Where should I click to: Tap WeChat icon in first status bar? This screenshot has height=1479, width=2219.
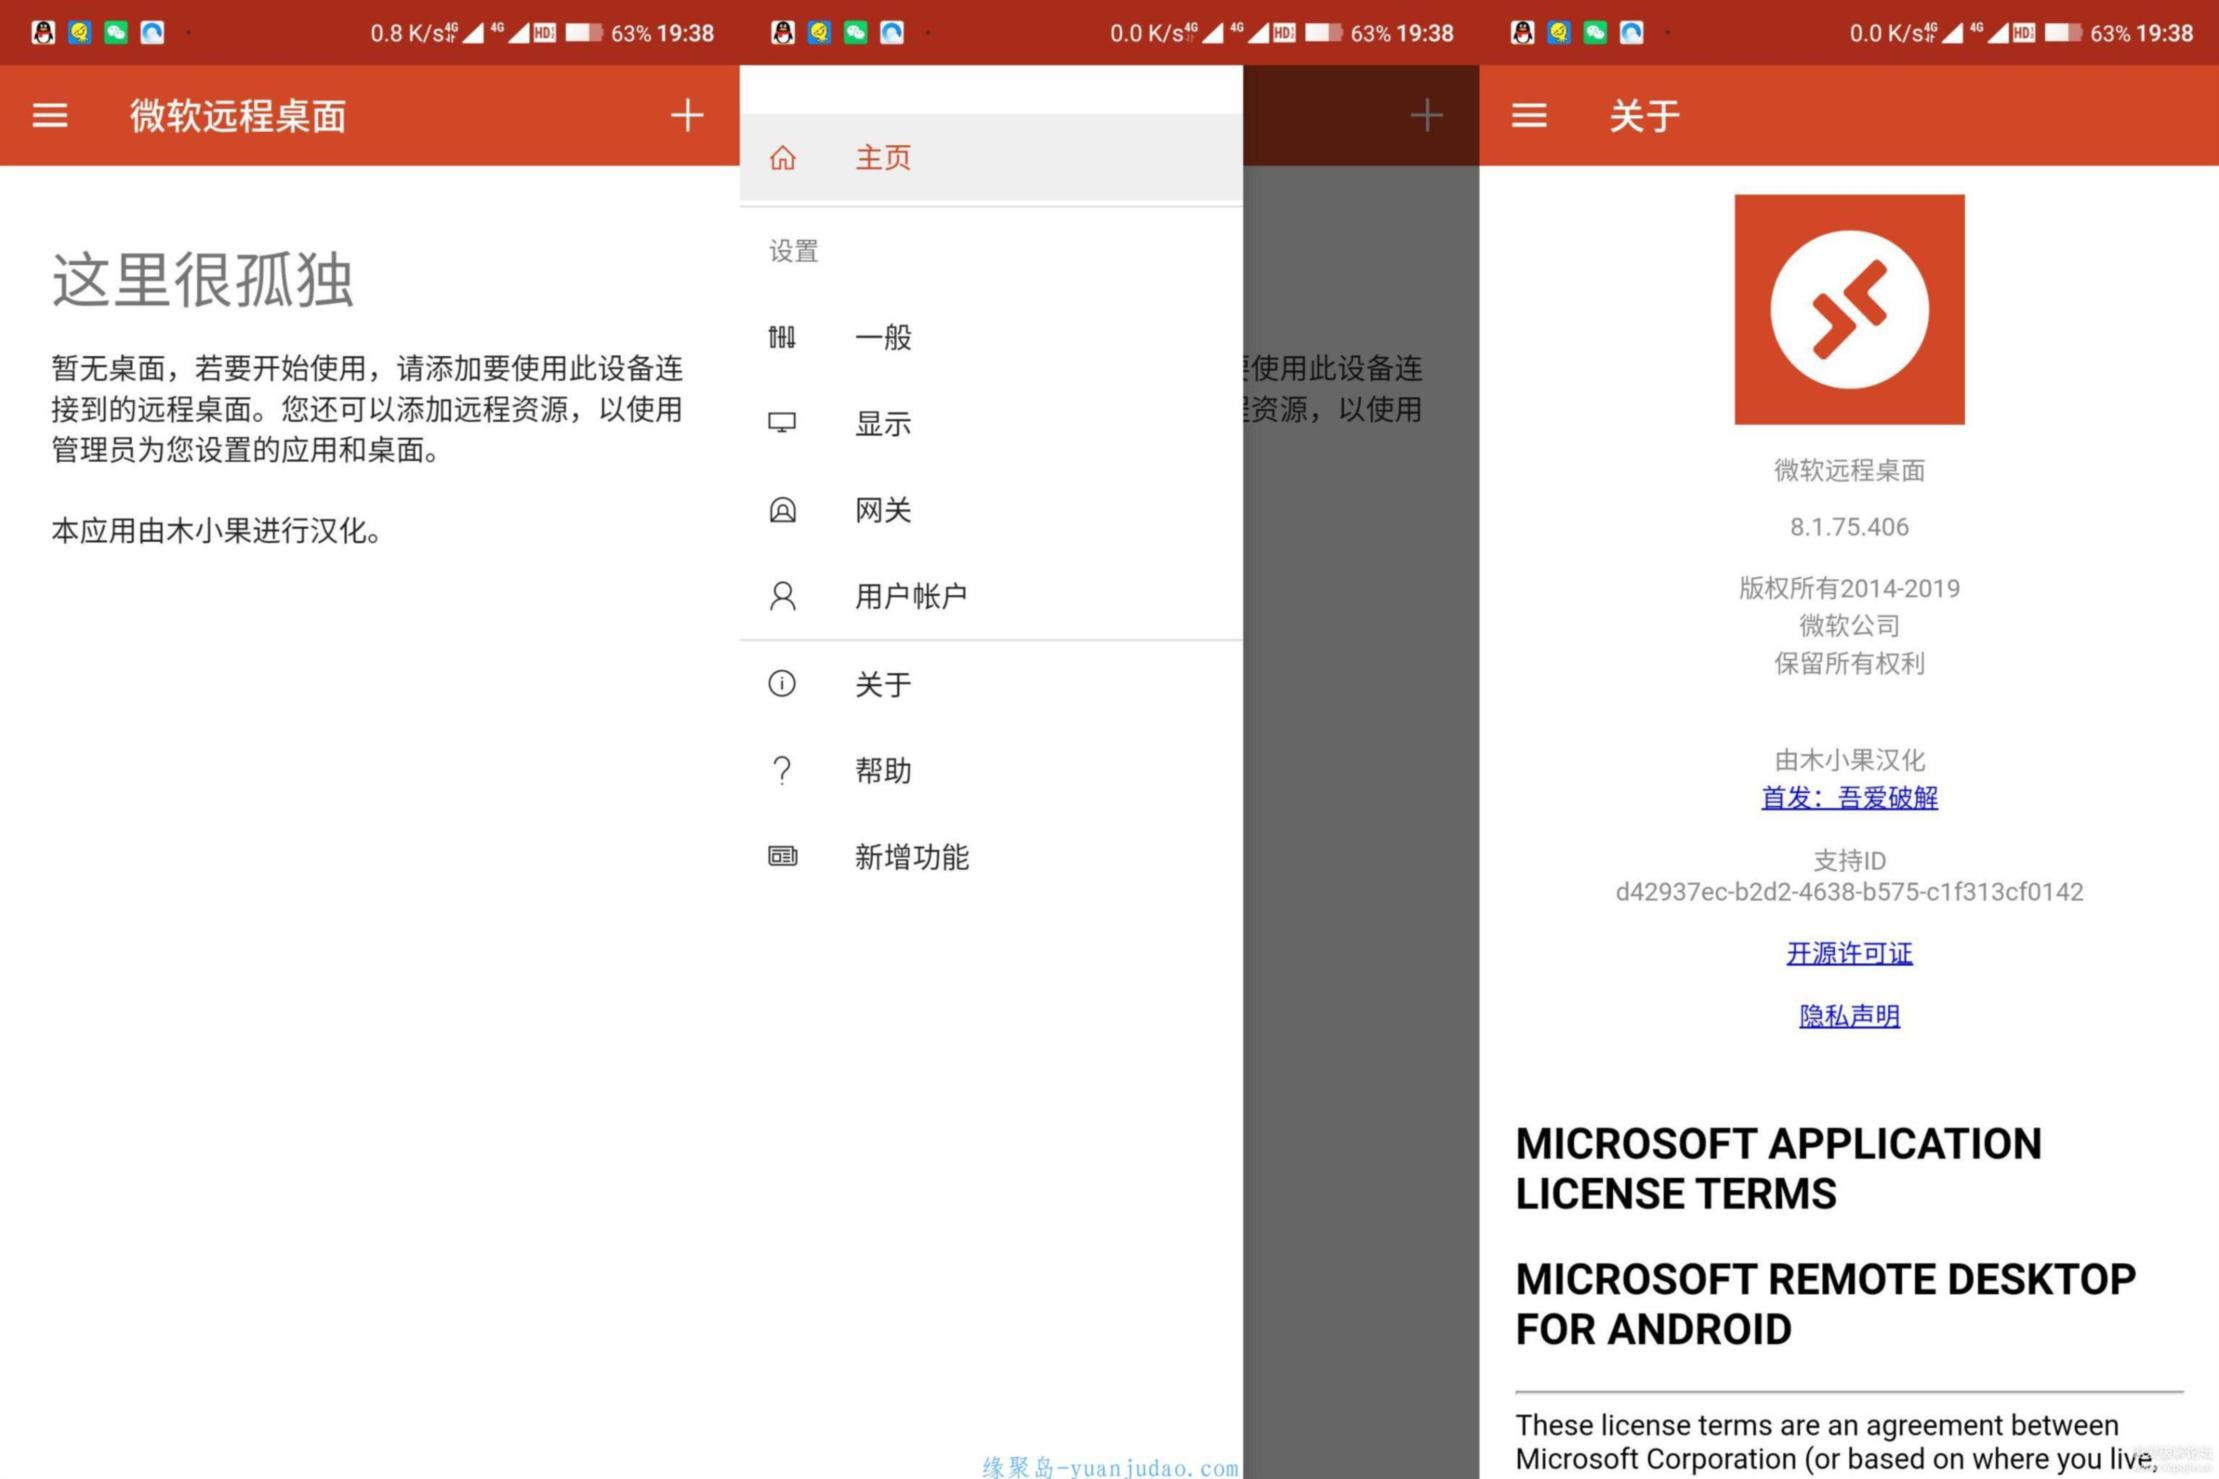[x=116, y=33]
